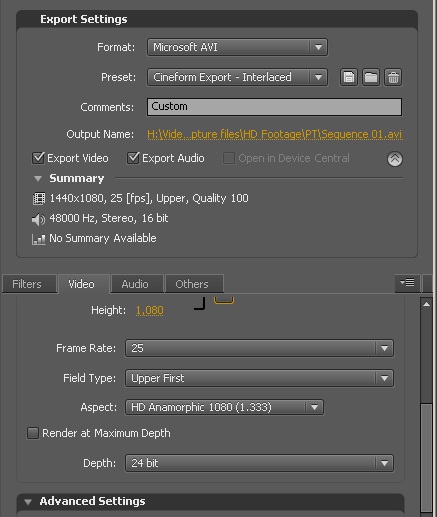Open the tab panel flyout menu icon

tap(407, 283)
